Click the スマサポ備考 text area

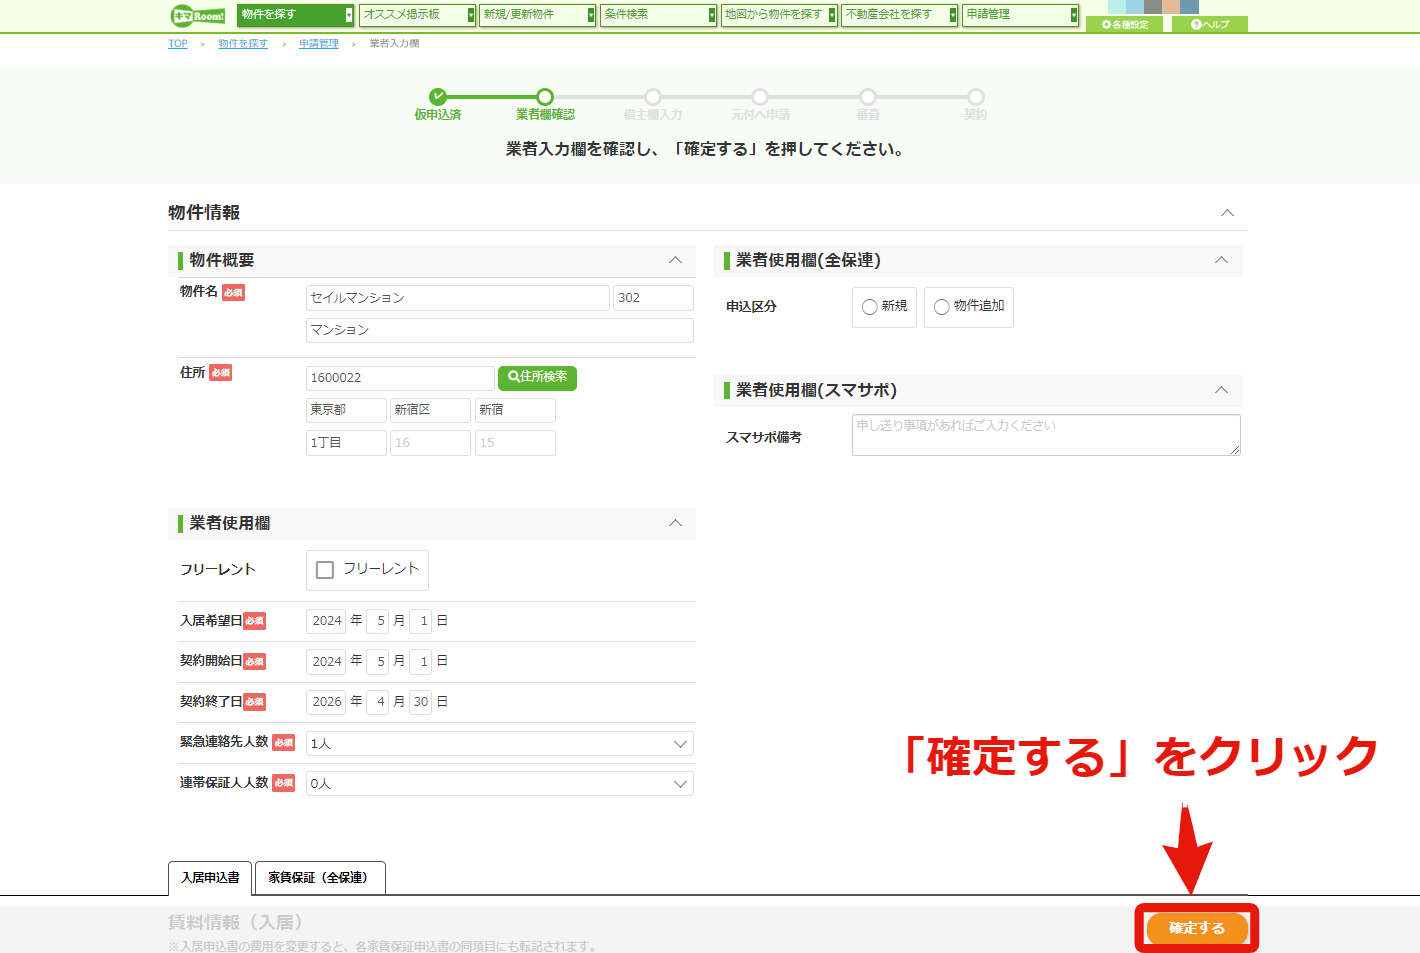pyautogui.click(x=1046, y=435)
